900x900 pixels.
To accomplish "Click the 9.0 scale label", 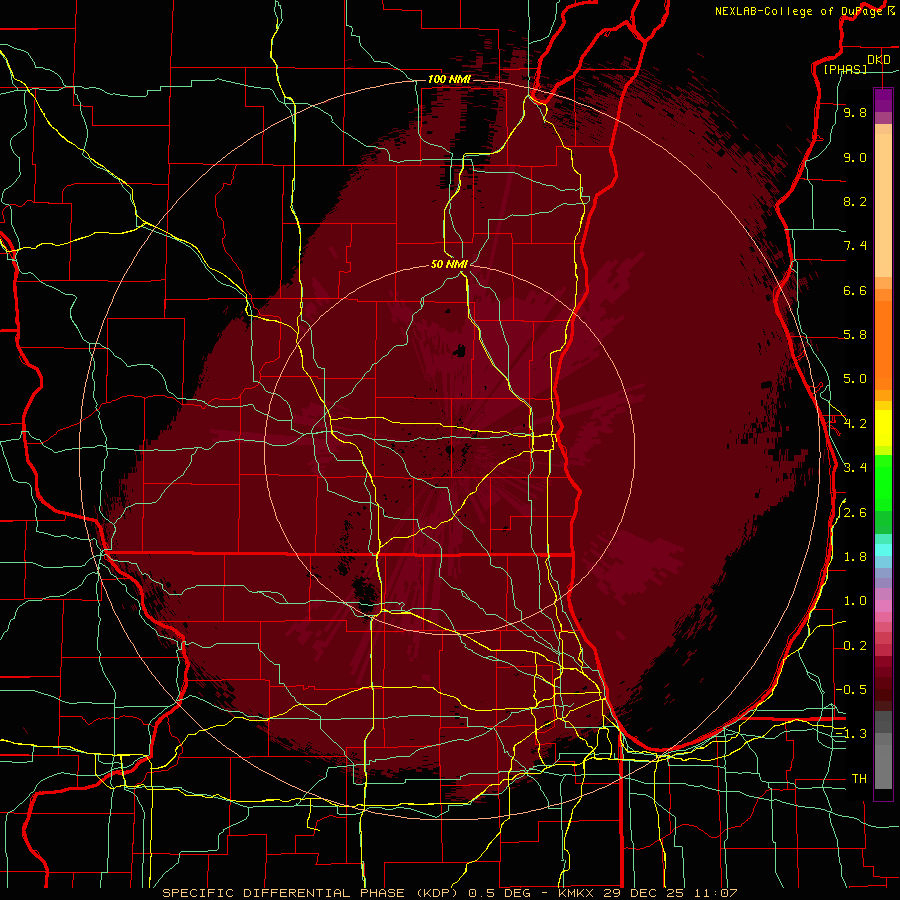I will coord(855,157).
